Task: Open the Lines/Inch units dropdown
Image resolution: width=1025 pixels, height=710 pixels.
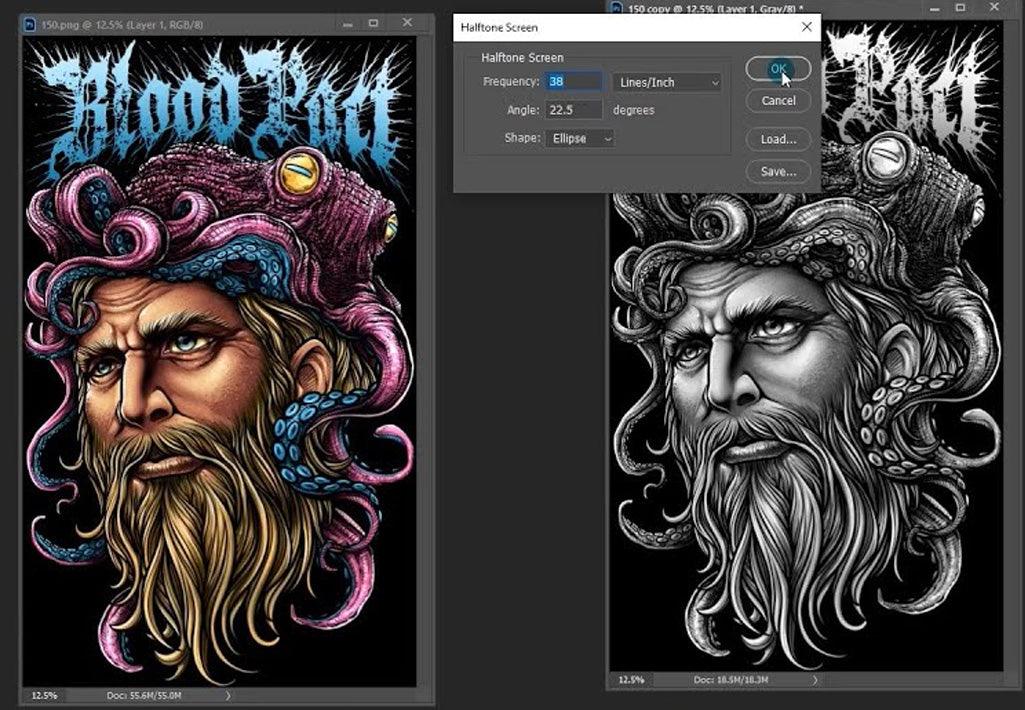Action: click(667, 82)
